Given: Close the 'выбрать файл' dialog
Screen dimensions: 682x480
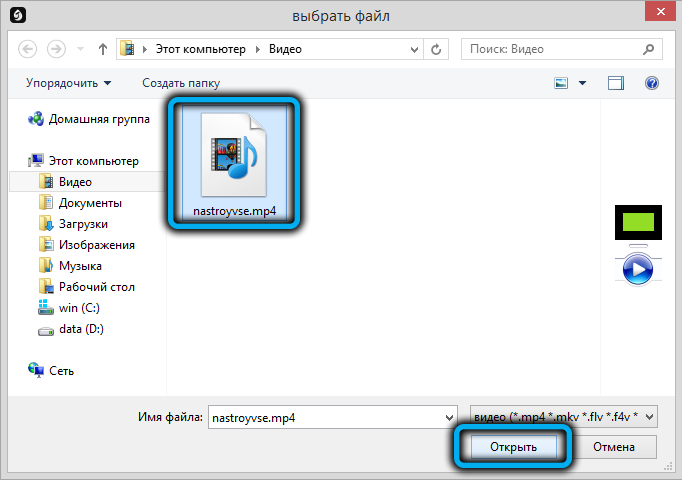Looking at the screenshot, I should pyautogui.click(x=660, y=11).
